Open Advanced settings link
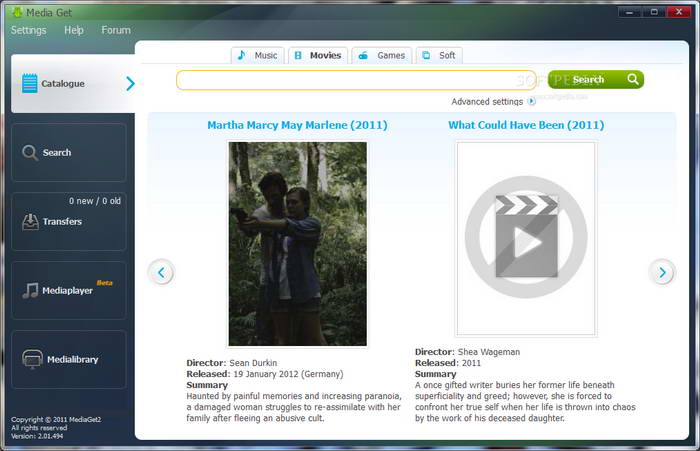Viewport: 700px width, 451px height. 487,102
